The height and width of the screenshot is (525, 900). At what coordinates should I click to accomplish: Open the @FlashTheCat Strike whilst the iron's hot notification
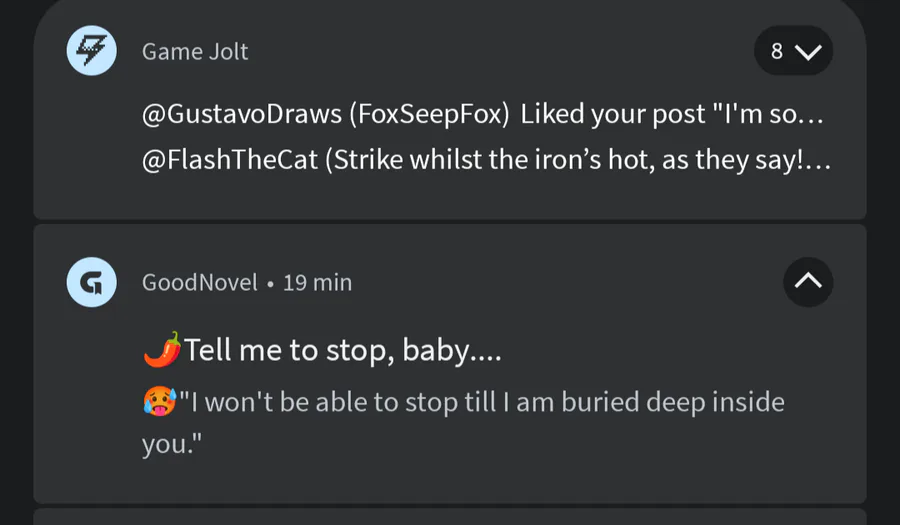(486, 159)
